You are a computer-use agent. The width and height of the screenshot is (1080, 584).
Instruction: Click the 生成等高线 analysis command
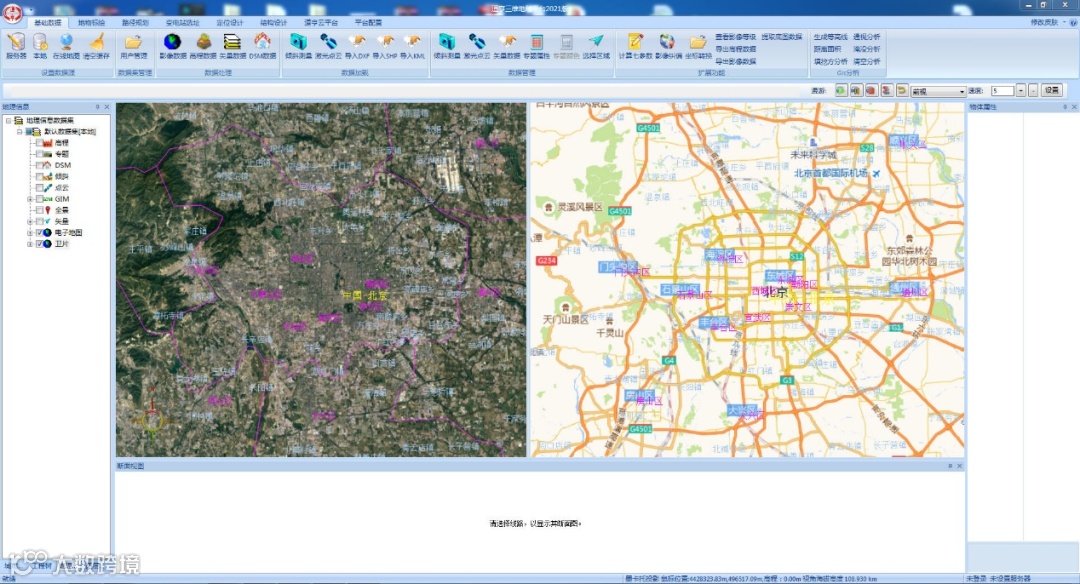pos(830,36)
